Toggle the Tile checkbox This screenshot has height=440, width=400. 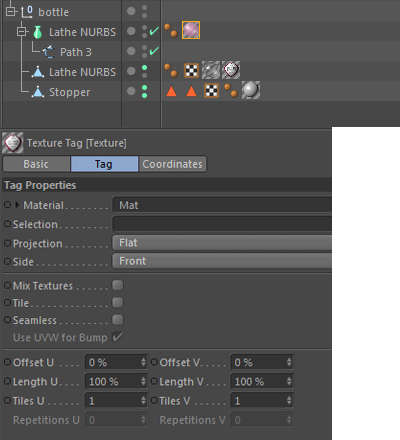(x=118, y=303)
